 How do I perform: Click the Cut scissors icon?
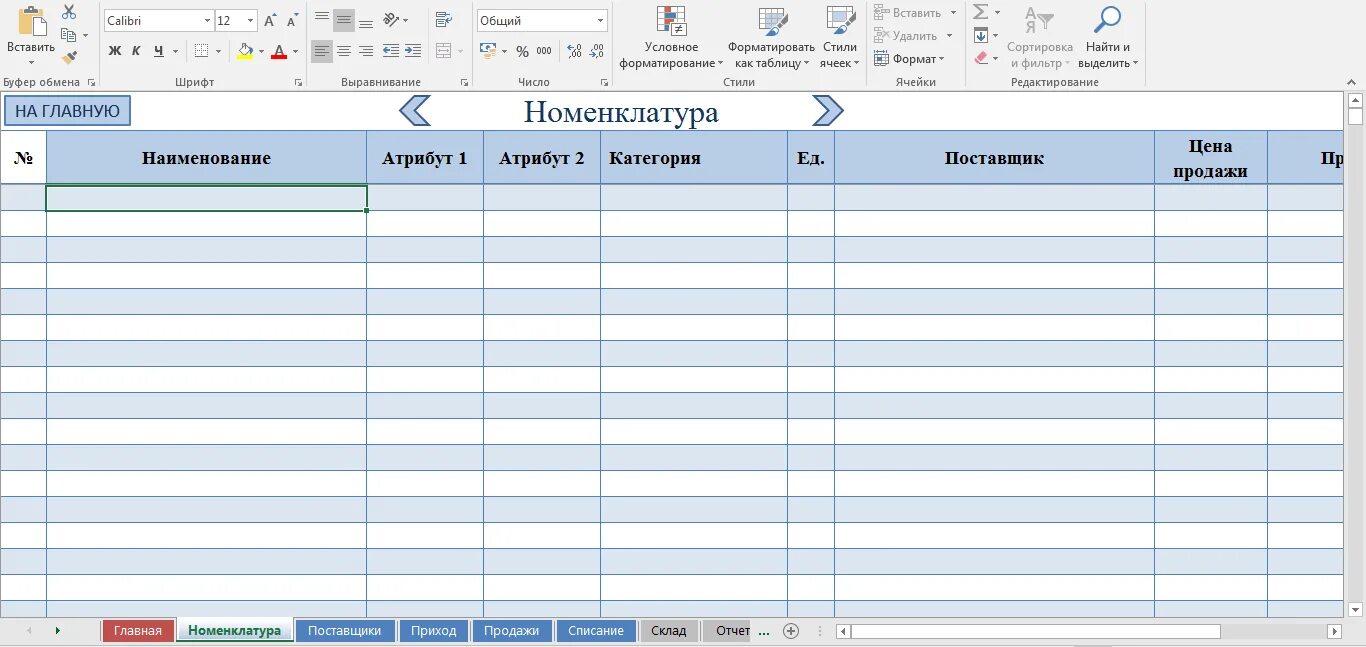(x=69, y=12)
